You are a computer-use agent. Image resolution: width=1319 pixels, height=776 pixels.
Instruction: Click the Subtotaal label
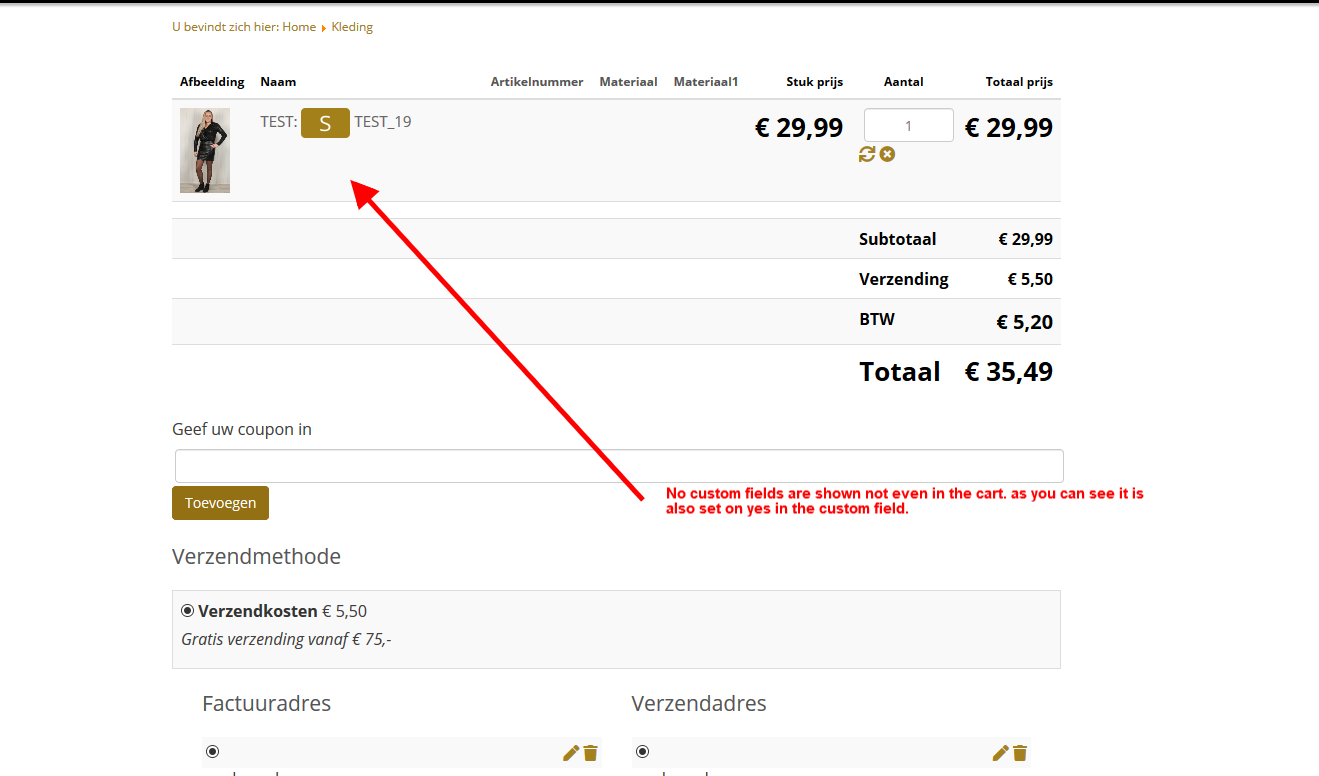point(898,239)
